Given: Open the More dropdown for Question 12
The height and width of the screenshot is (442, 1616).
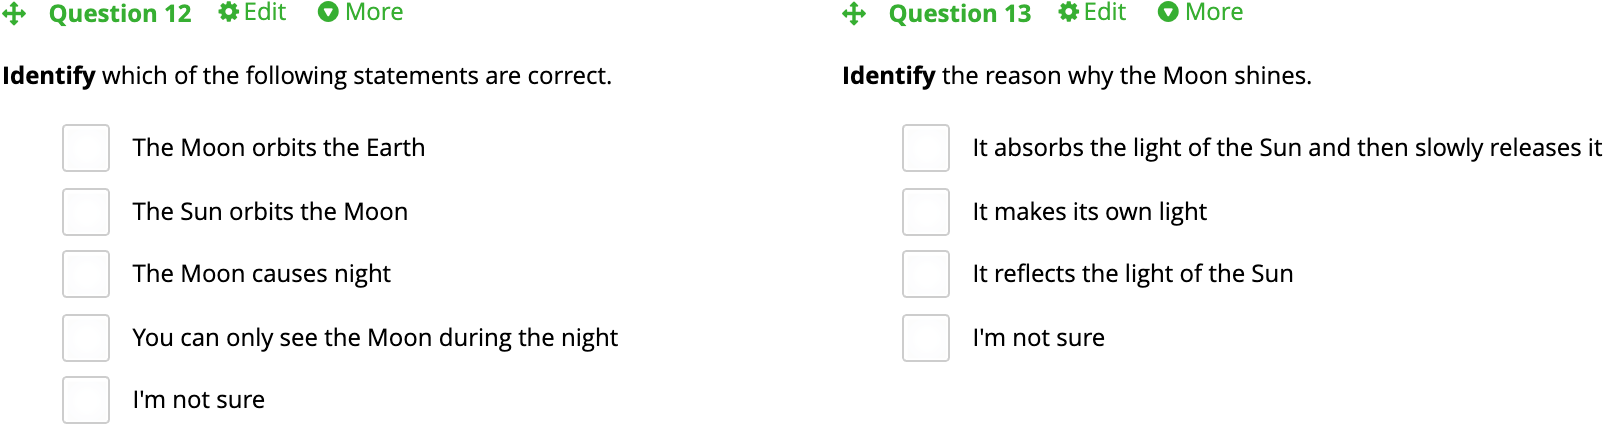Looking at the screenshot, I should coord(360,12).
